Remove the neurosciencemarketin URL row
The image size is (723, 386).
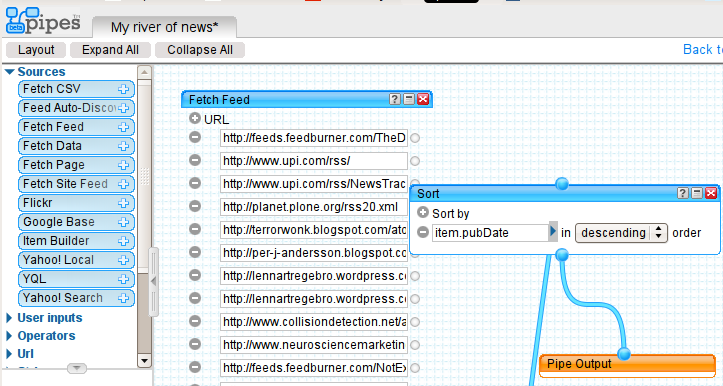tap(195, 344)
